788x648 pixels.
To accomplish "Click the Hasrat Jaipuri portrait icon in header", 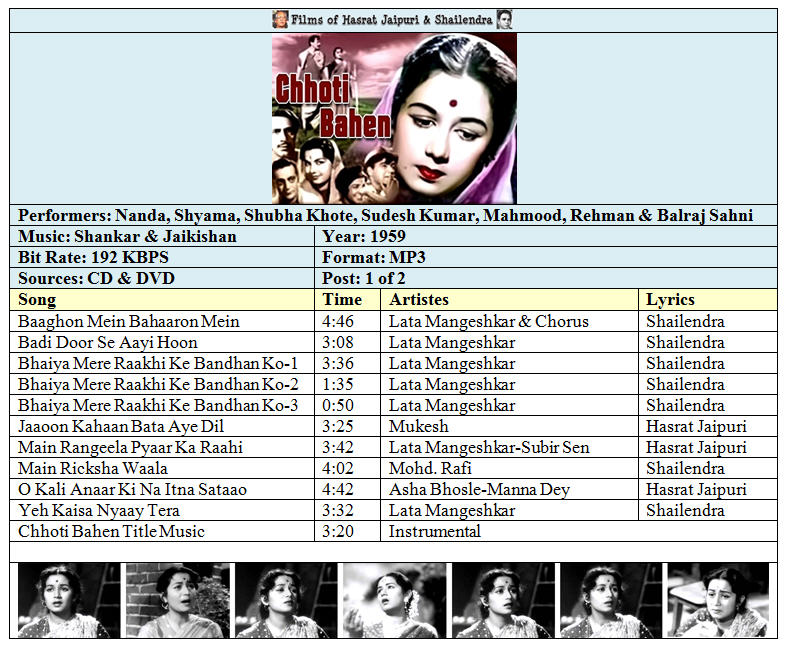I will 280,20.
